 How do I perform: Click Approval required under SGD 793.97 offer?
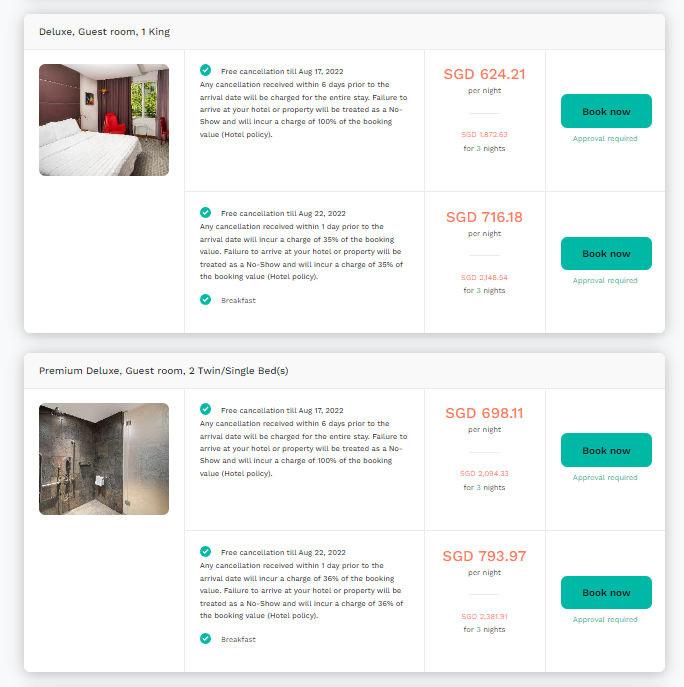point(605,620)
